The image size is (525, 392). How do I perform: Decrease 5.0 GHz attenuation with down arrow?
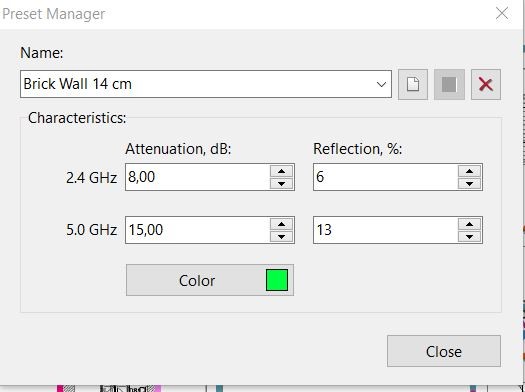(282, 236)
